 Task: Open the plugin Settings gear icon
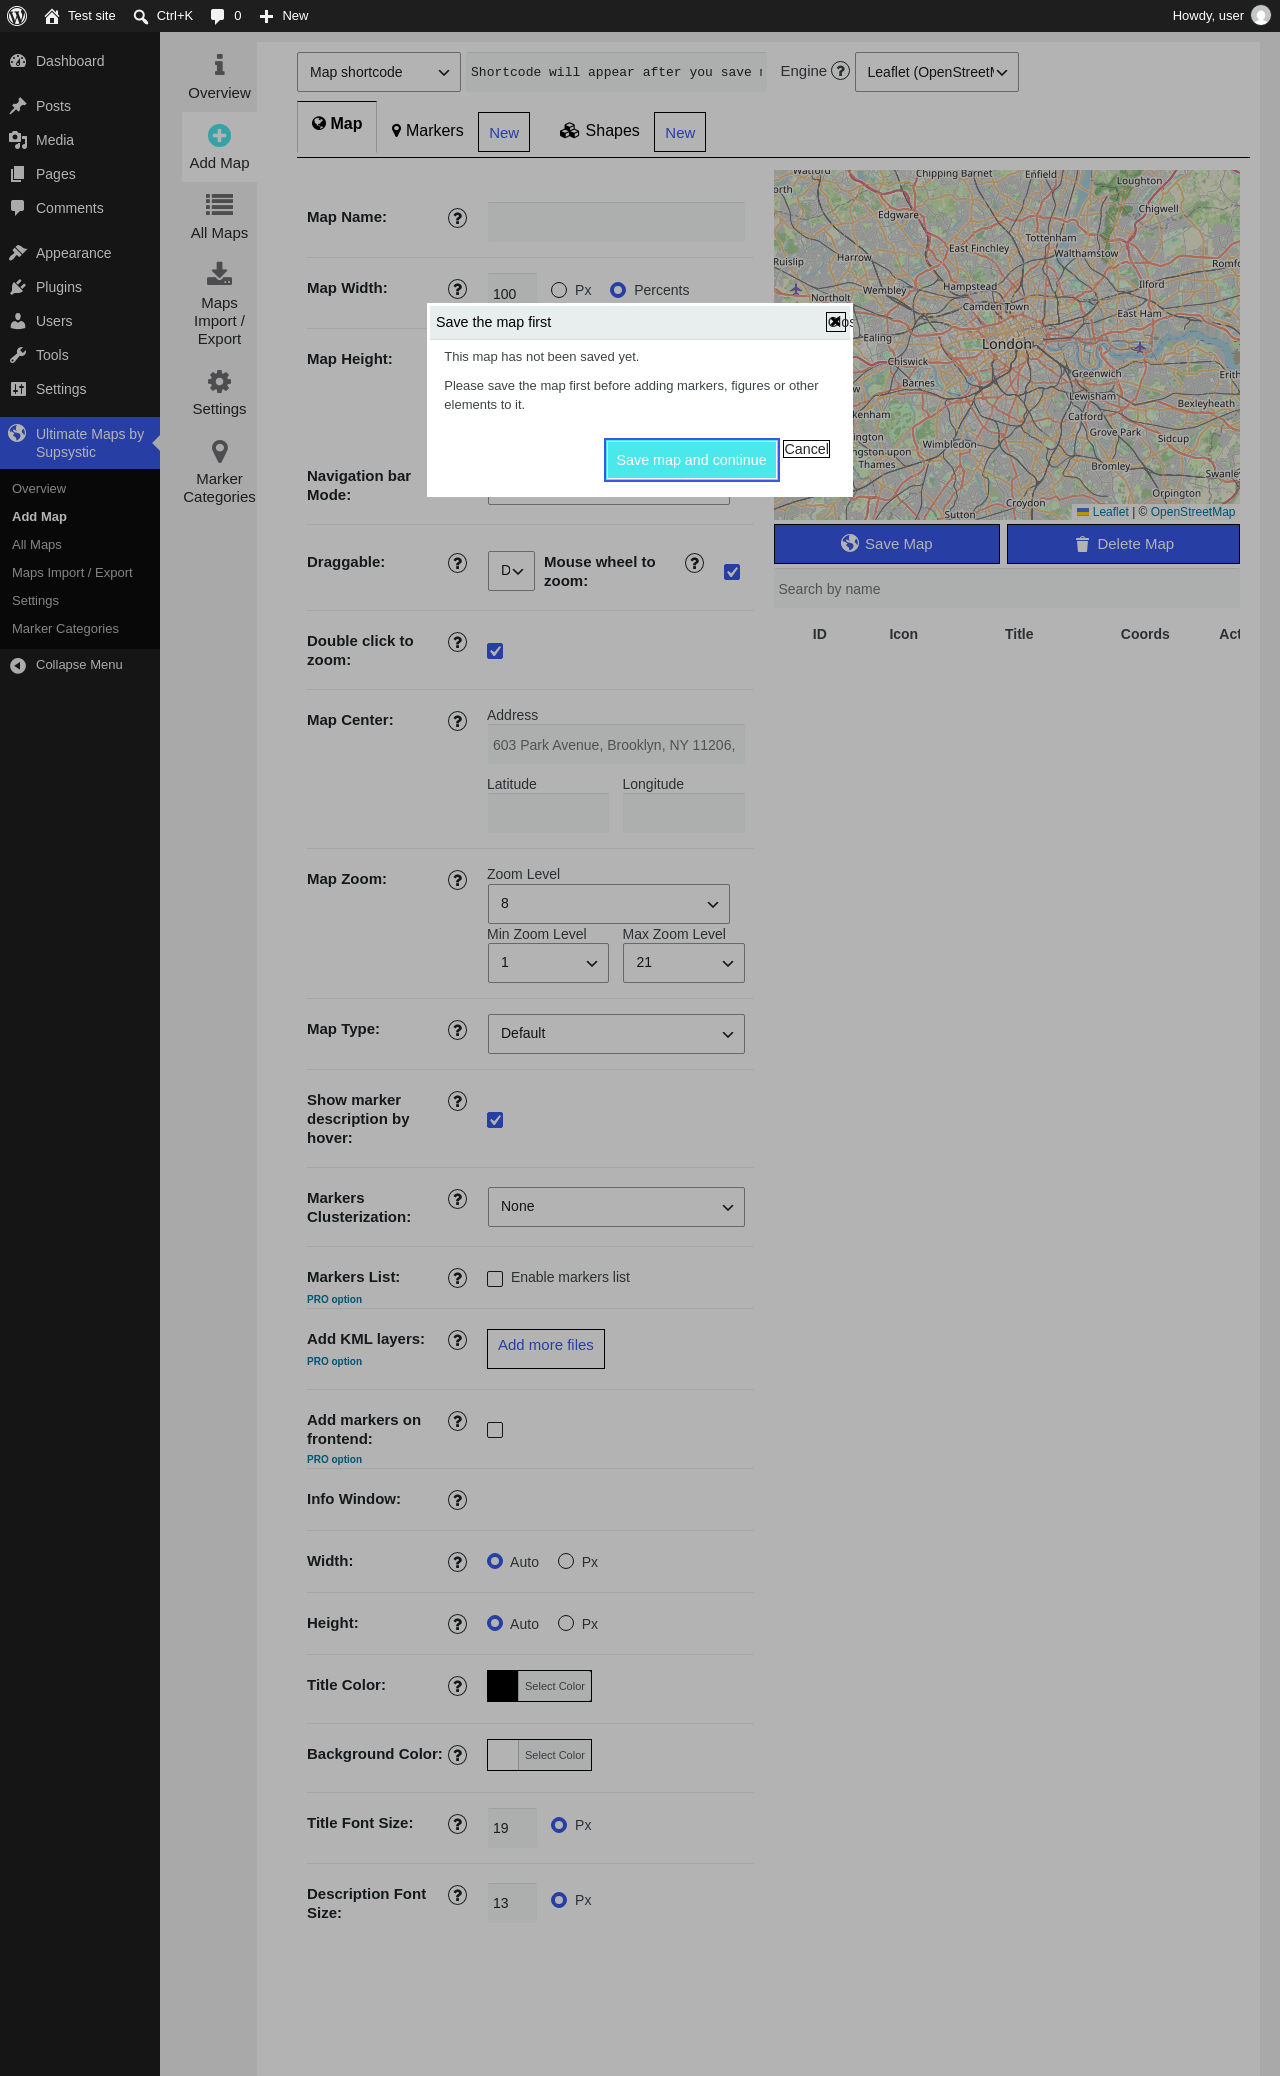(220, 381)
